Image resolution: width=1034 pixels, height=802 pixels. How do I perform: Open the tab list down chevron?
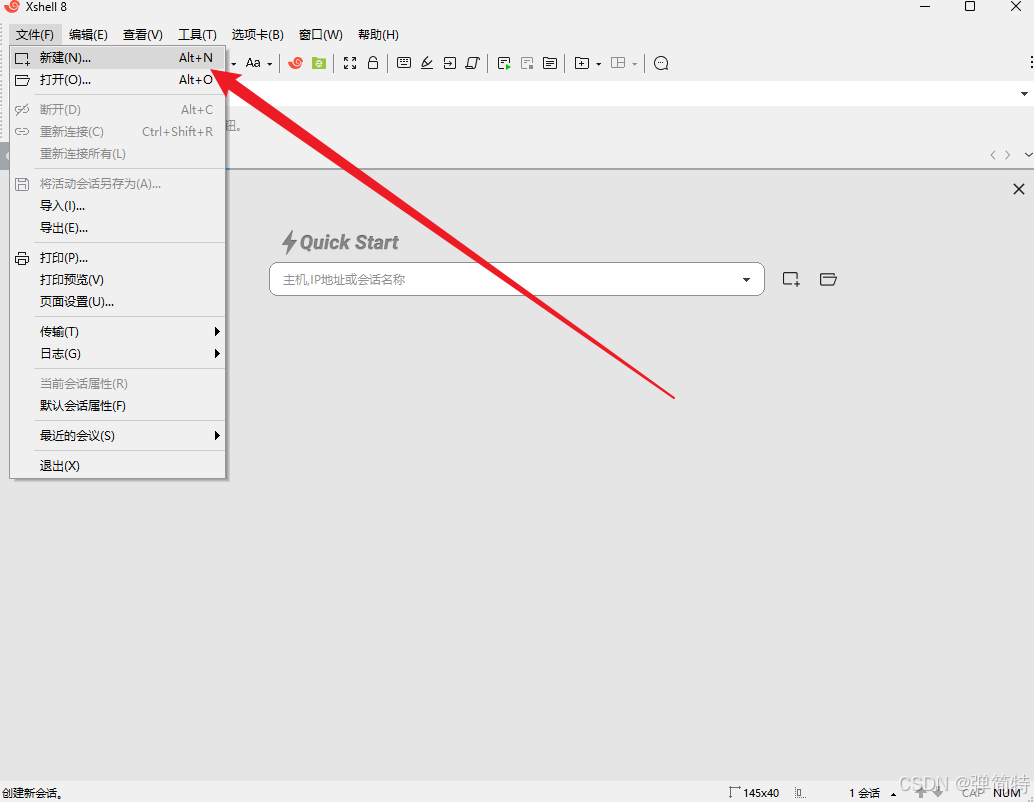tap(1028, 155)
